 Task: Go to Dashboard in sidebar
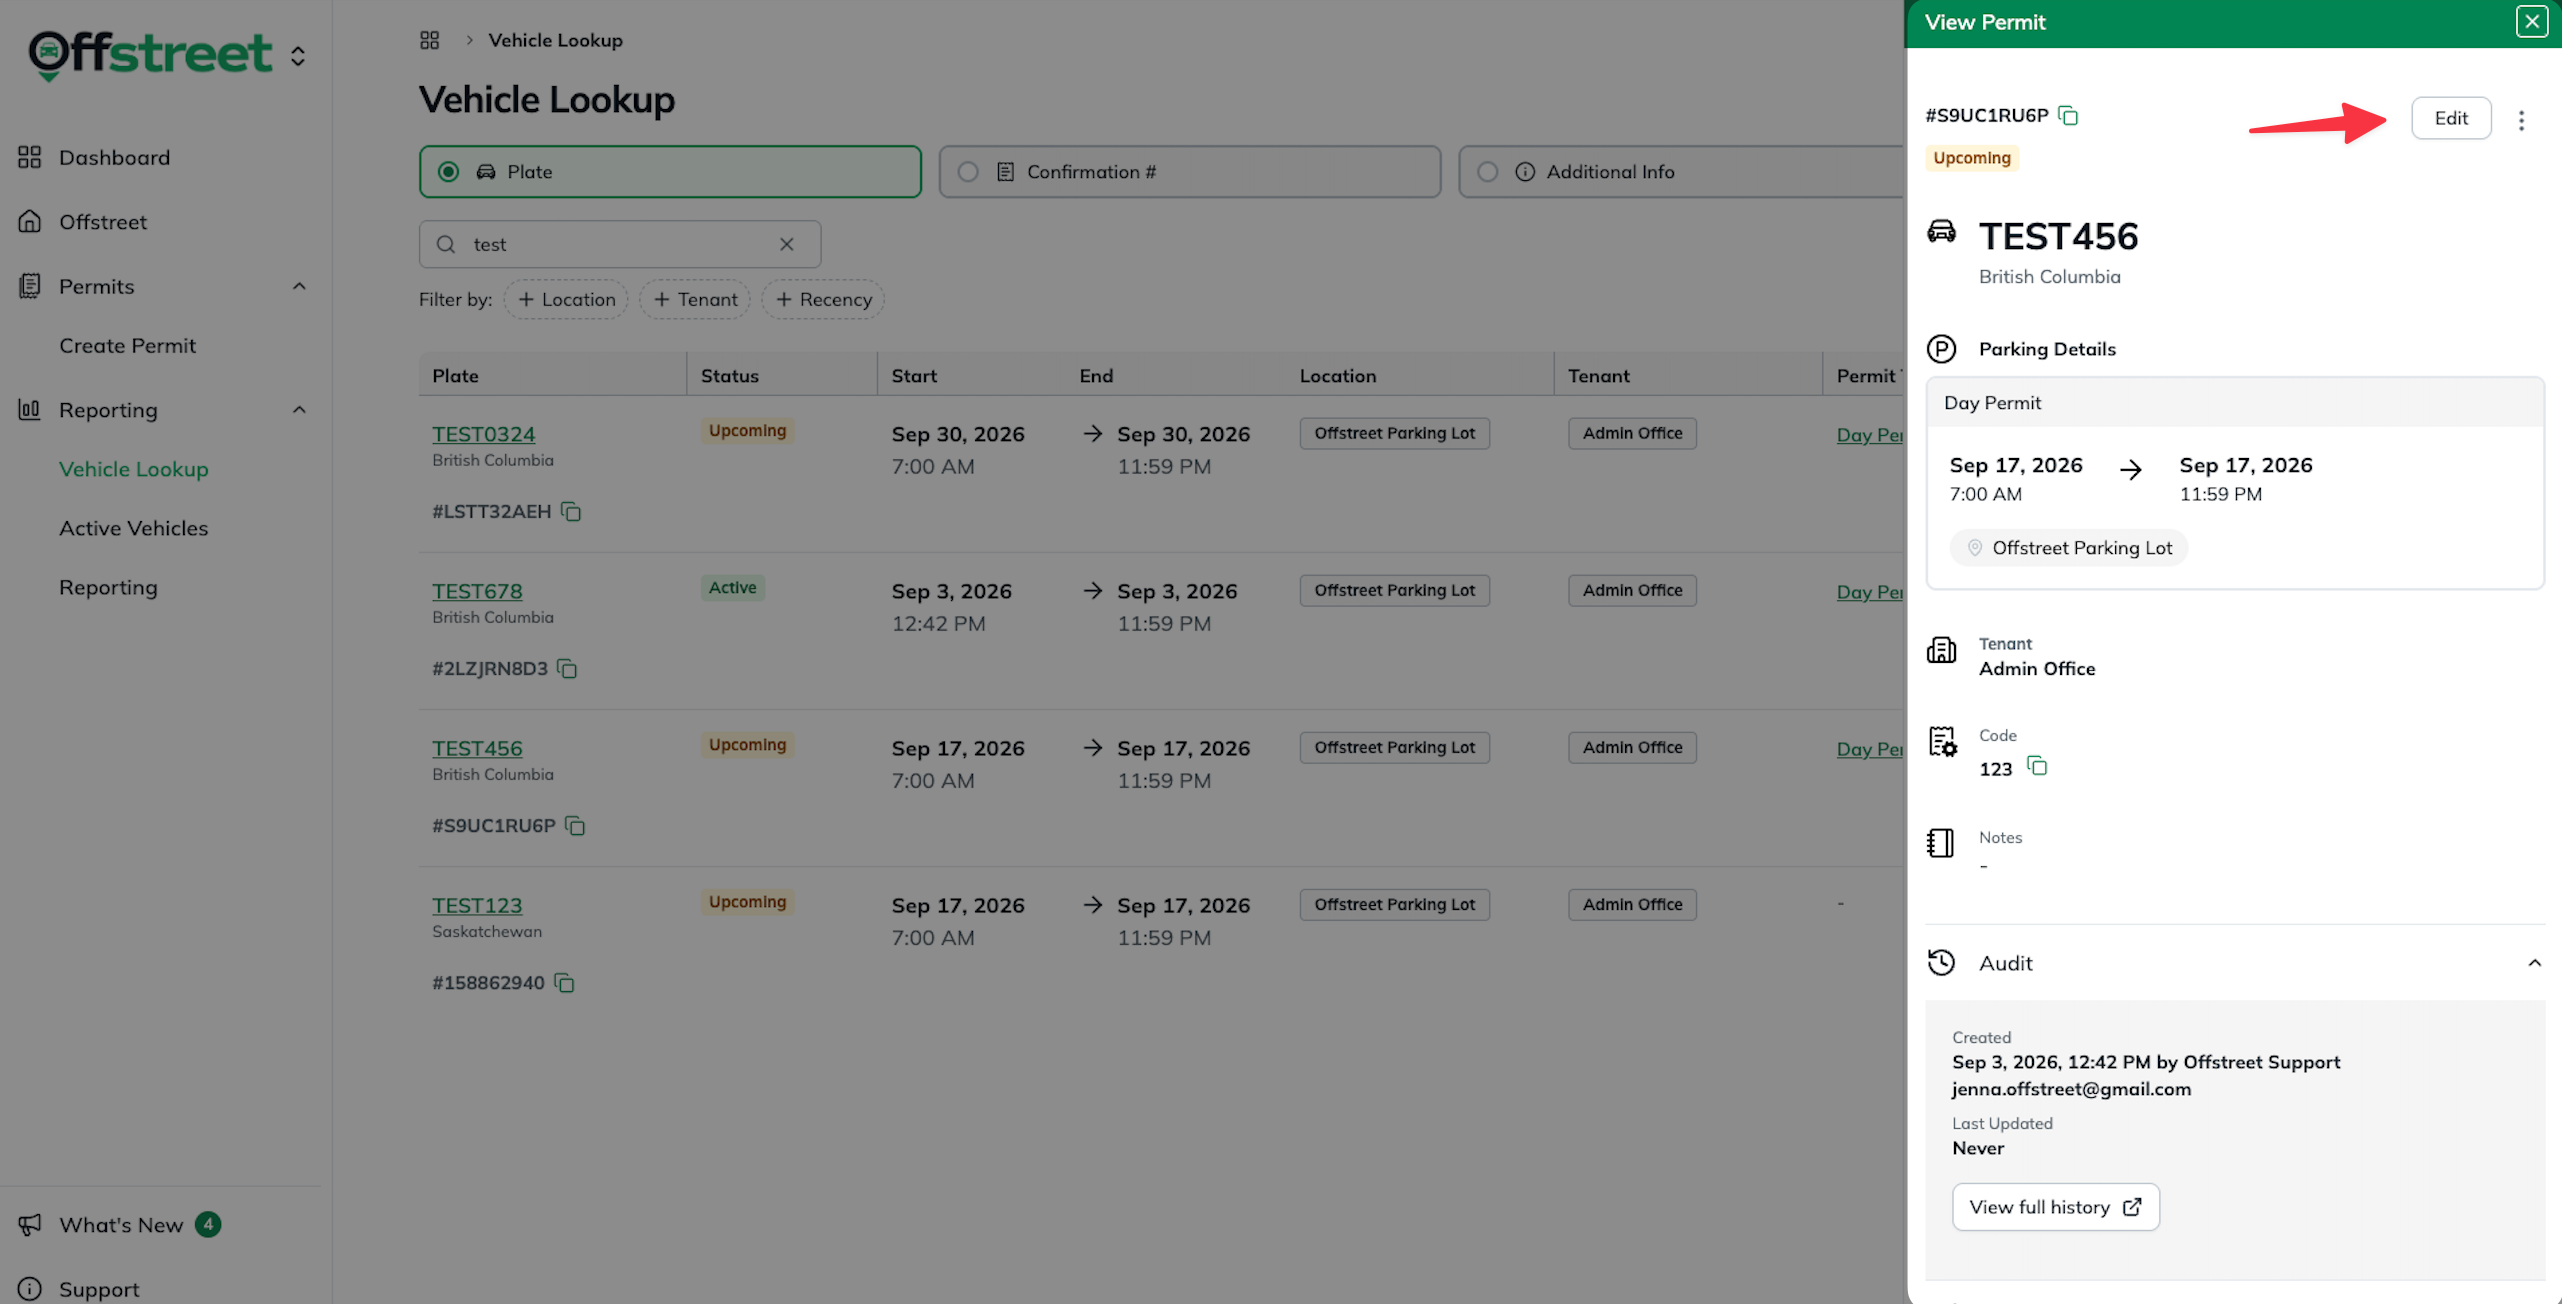(114, 157)
